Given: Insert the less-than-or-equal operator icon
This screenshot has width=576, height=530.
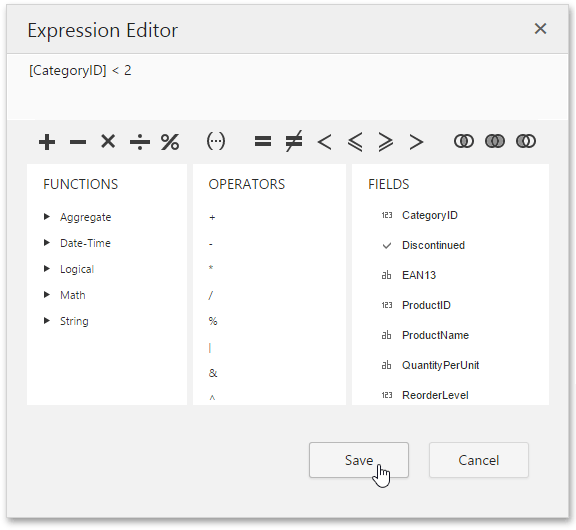Looking at the screenshot, I should click(355, 142).
